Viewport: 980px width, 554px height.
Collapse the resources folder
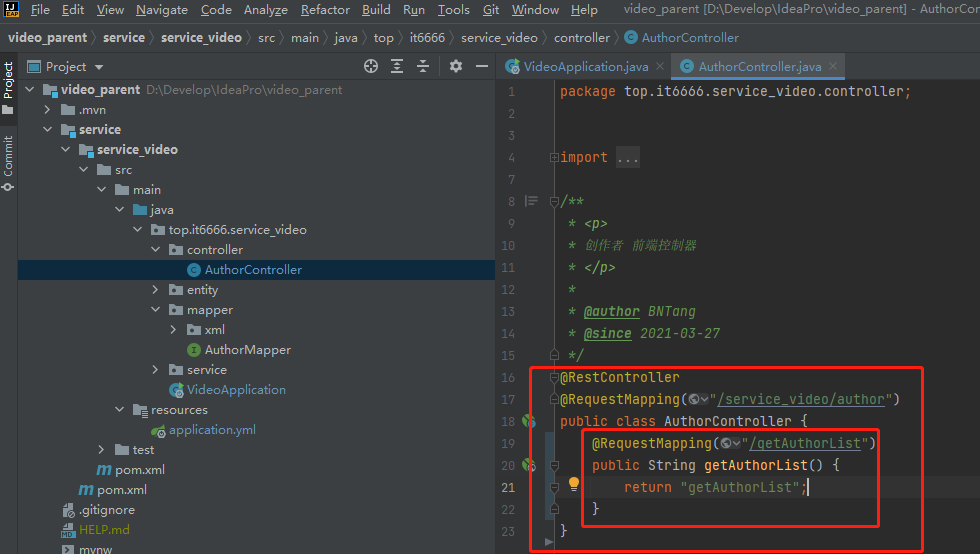point(119,410)
